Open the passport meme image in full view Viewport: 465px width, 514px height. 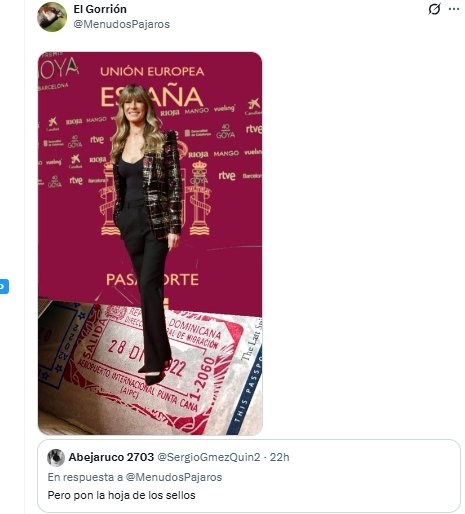tap(150, 243)
